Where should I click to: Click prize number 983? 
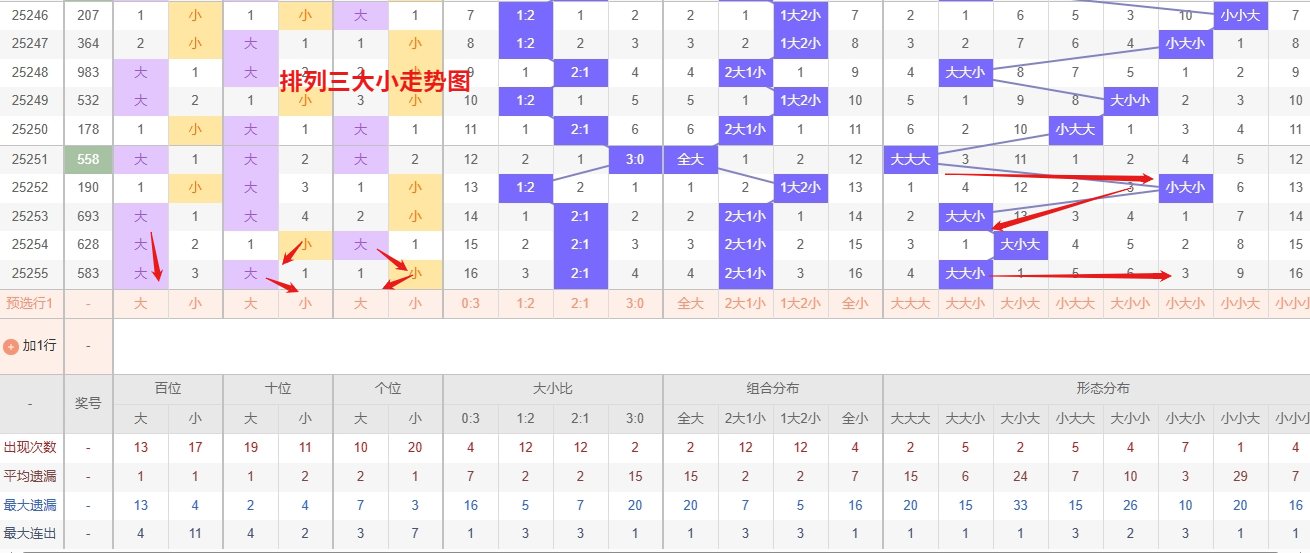[88, 72]
